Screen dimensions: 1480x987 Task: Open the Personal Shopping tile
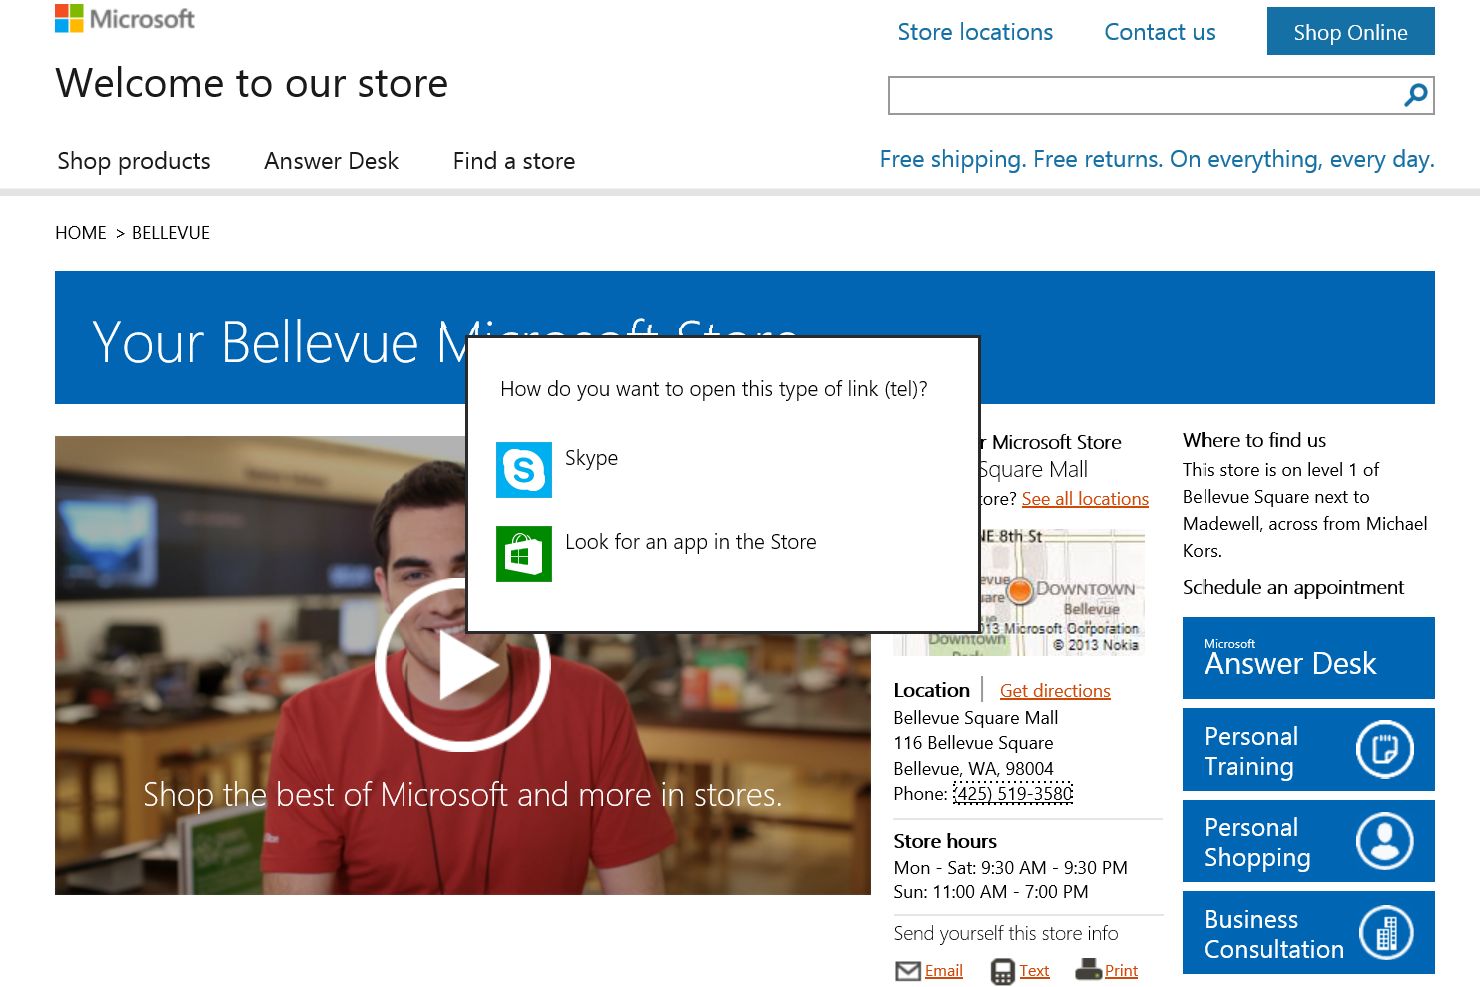click(1309, 841)
